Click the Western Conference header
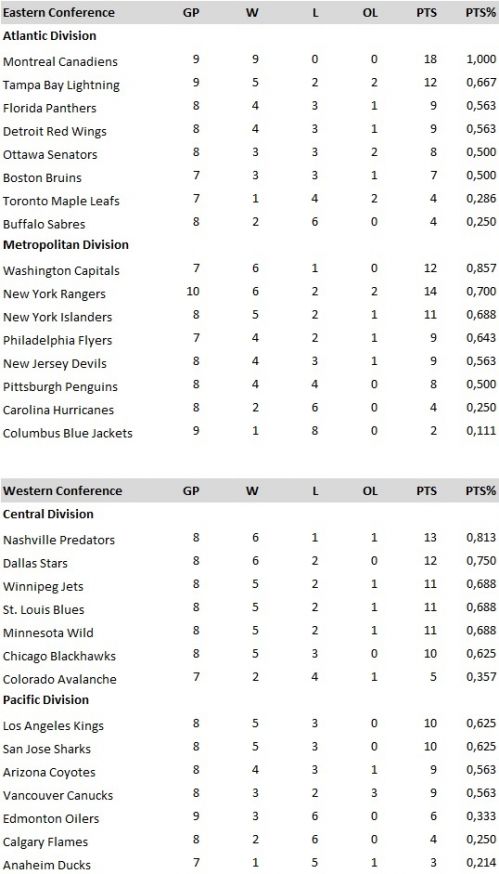 (x=62, y=491)
